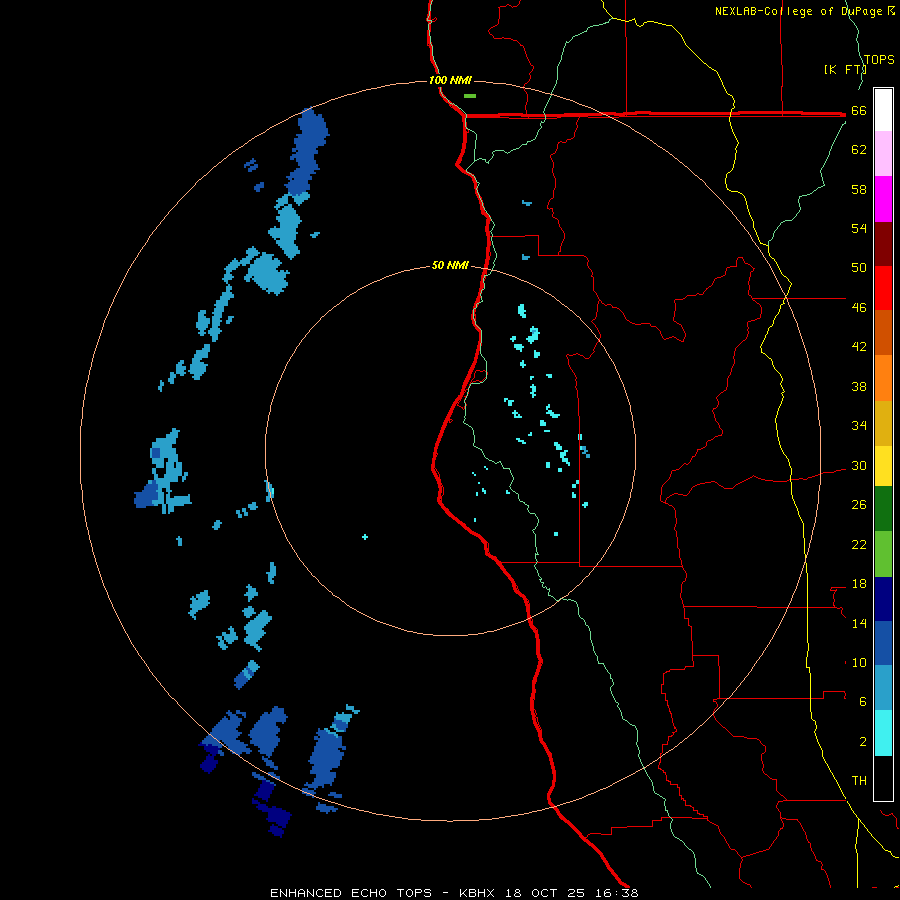This screenshot has height=900, width=900.
Task: Select the dark green legend swatch
Action: (x=883, y=509)
